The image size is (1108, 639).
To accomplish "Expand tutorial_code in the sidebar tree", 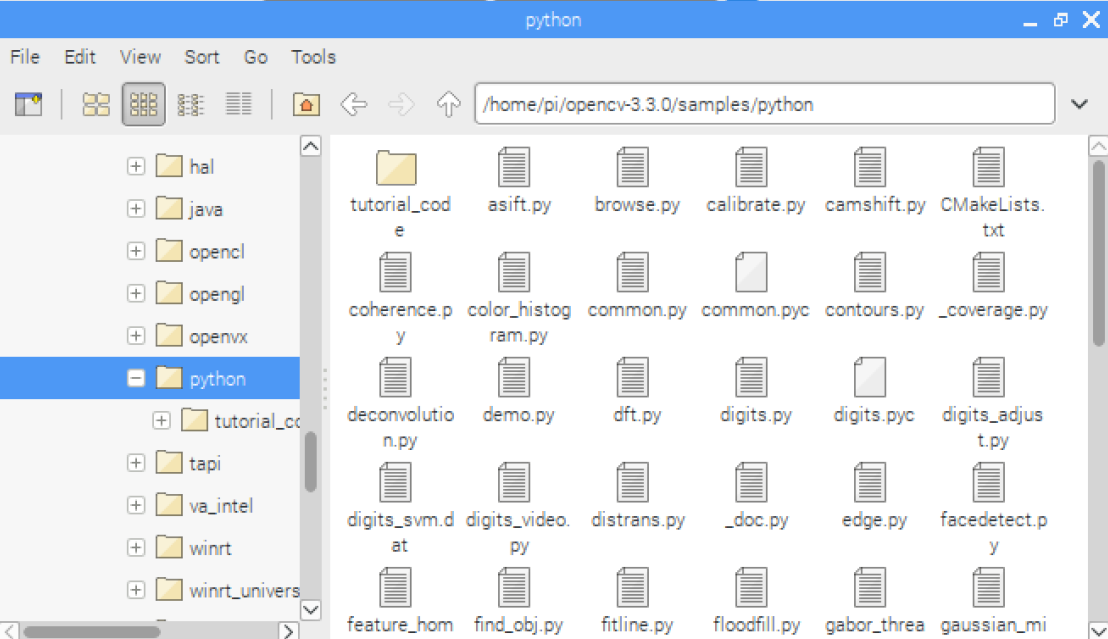I will [x=161, y=420].
